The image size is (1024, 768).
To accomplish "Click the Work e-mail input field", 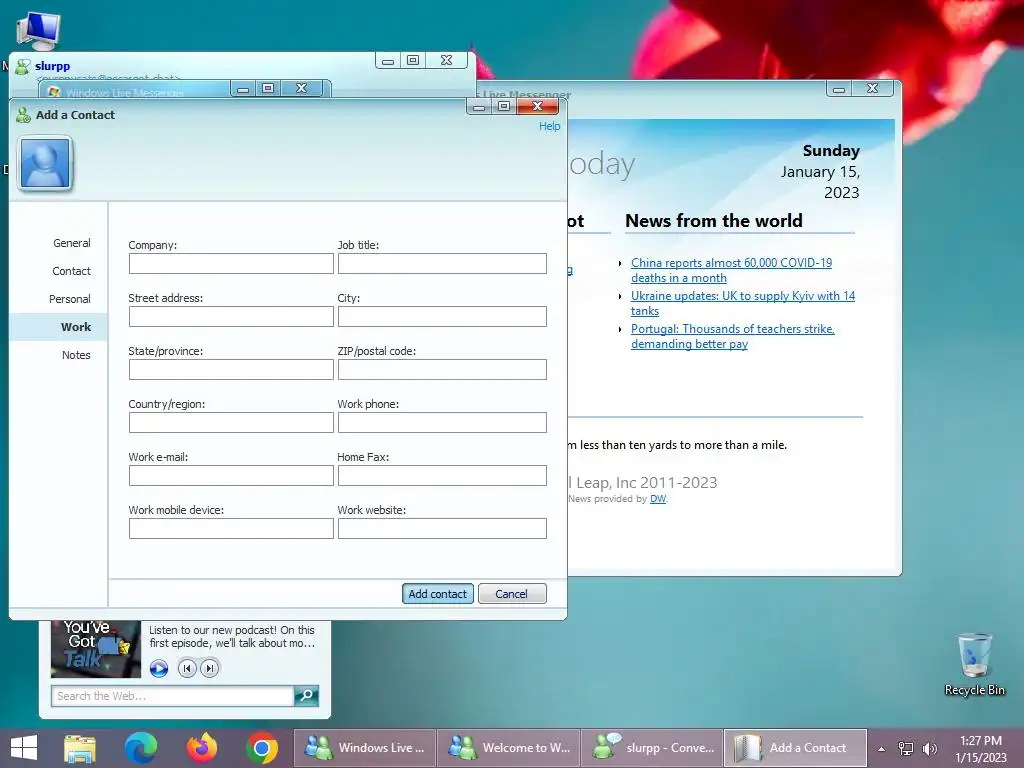I will coord(231,475).
